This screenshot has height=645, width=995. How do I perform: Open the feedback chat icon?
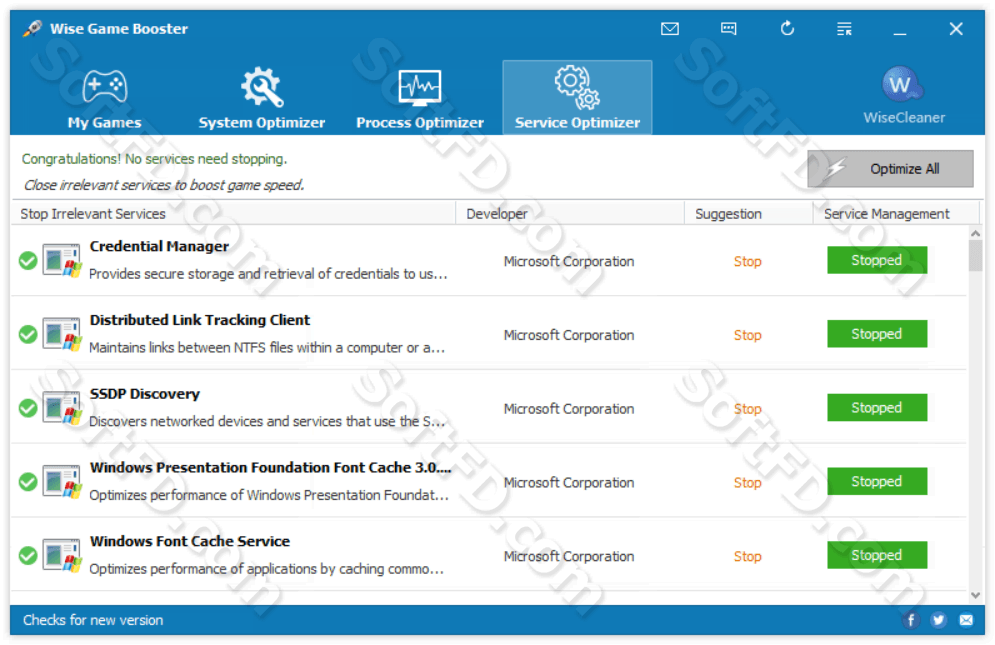click(728, 29)
